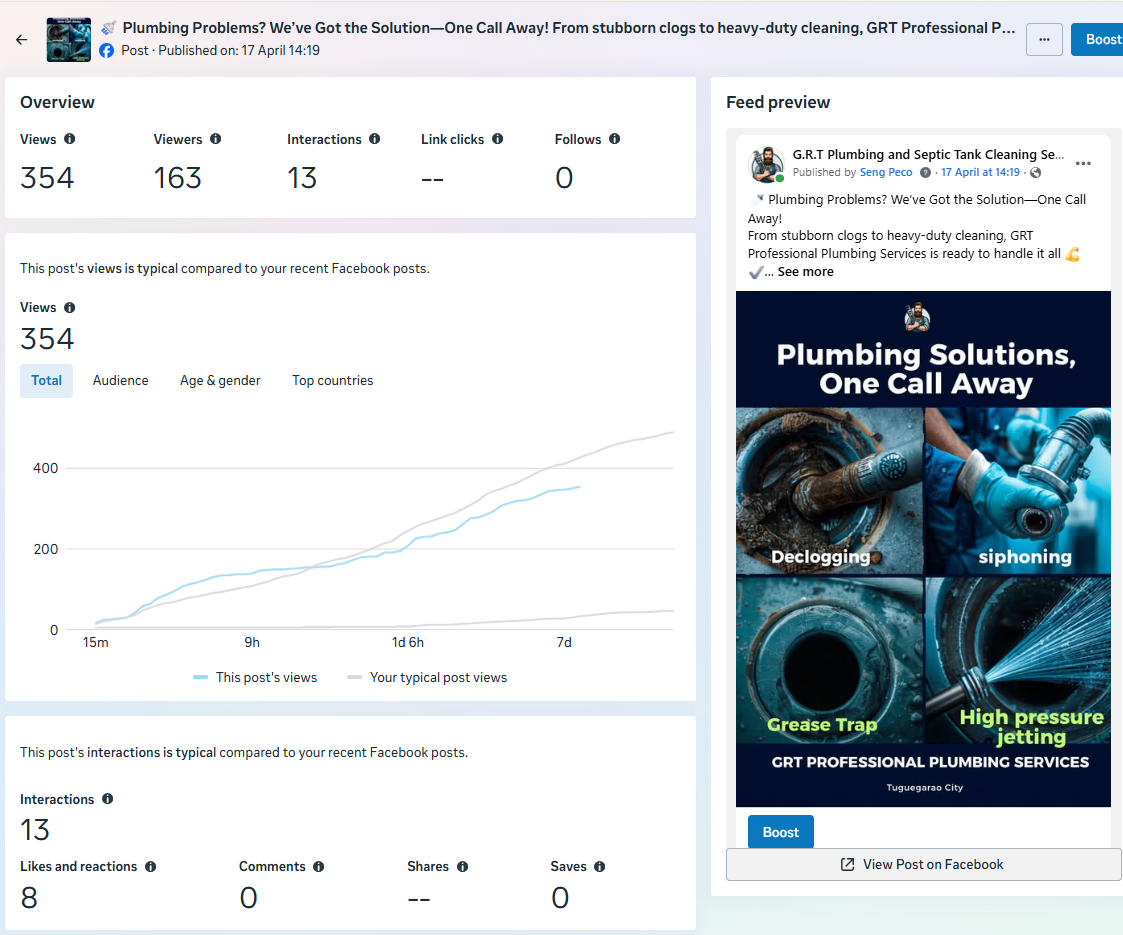
Task: Click the Facebook logo icon near Post
Action: (x=107, y=51)
